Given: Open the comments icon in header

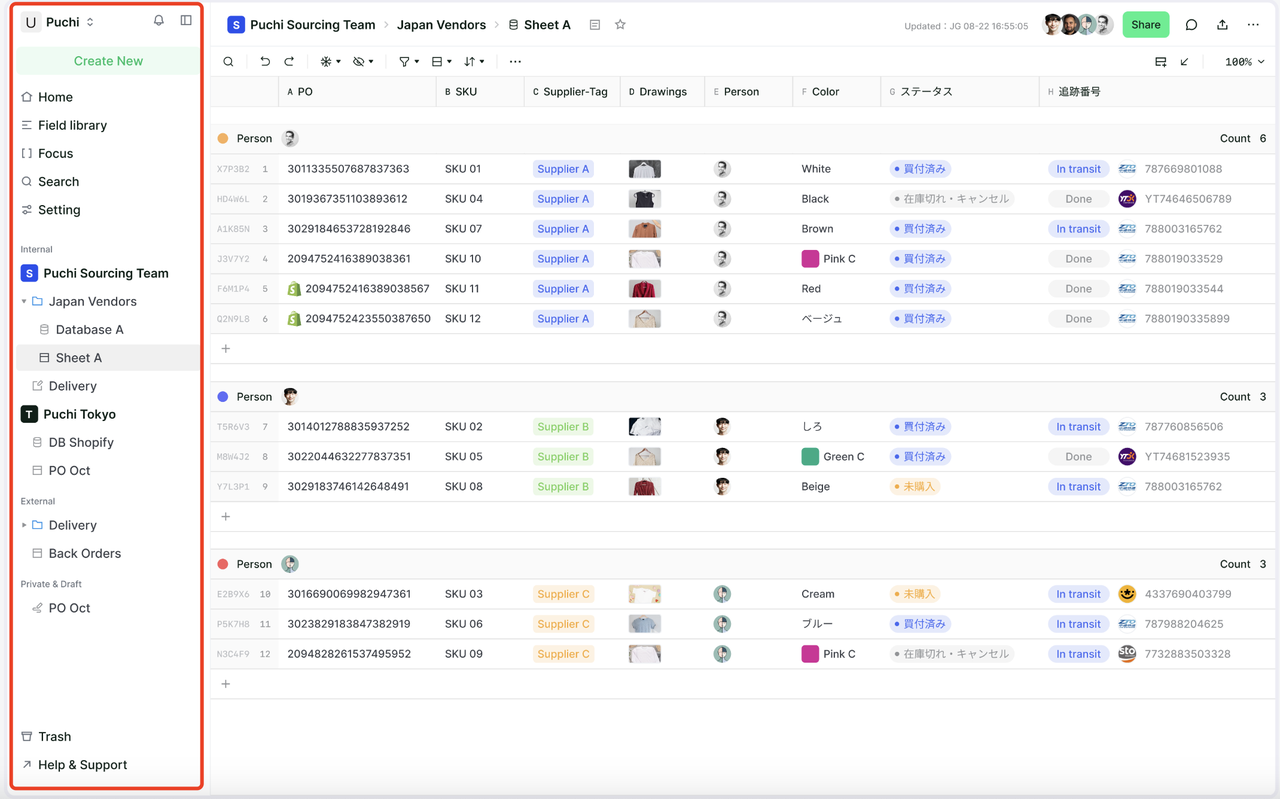Looking at the screenshot, I should point(1191,25).
